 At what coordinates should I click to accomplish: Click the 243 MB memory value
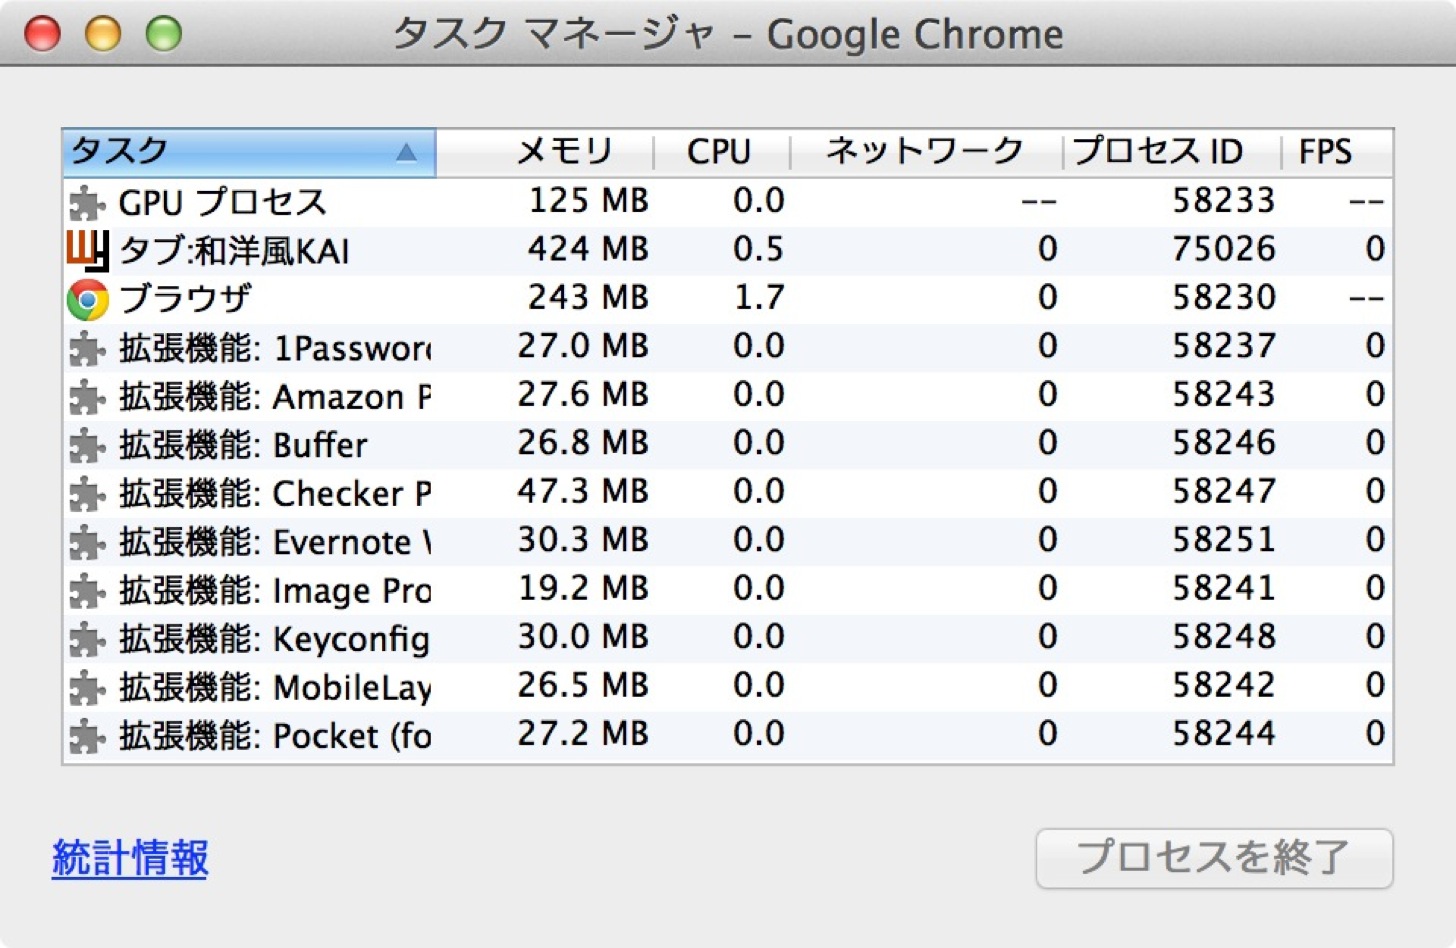[588, 297]
